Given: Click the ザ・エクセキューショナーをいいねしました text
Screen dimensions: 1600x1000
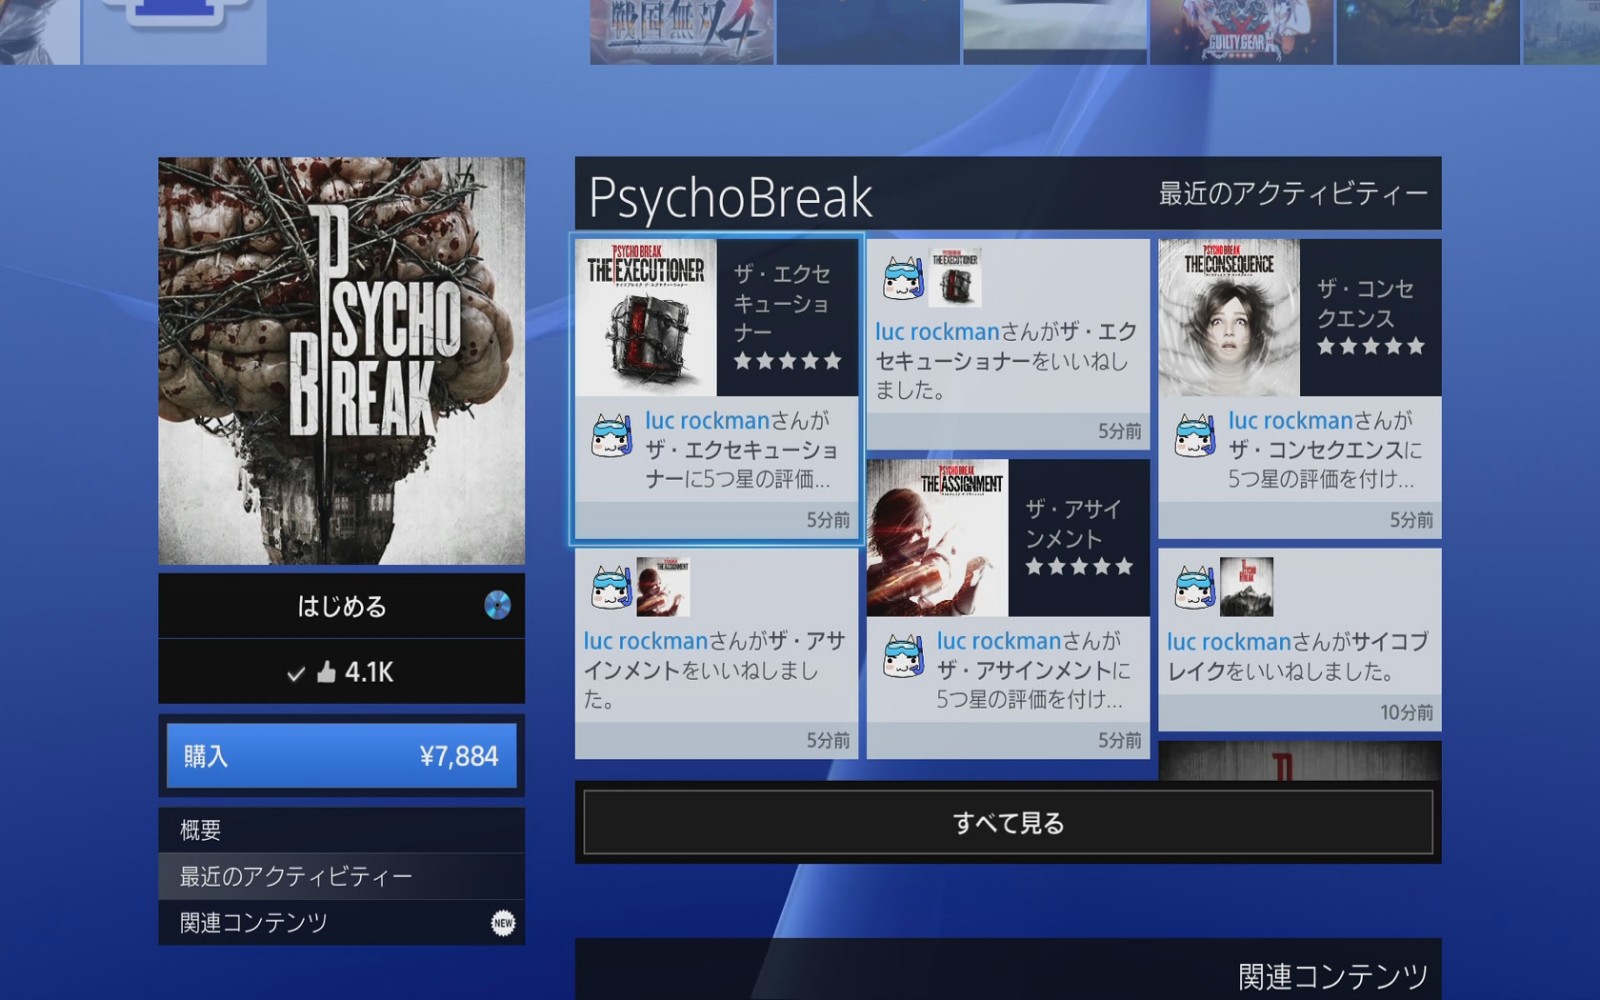Looking at the screenshot, I should pos(1006,360).
